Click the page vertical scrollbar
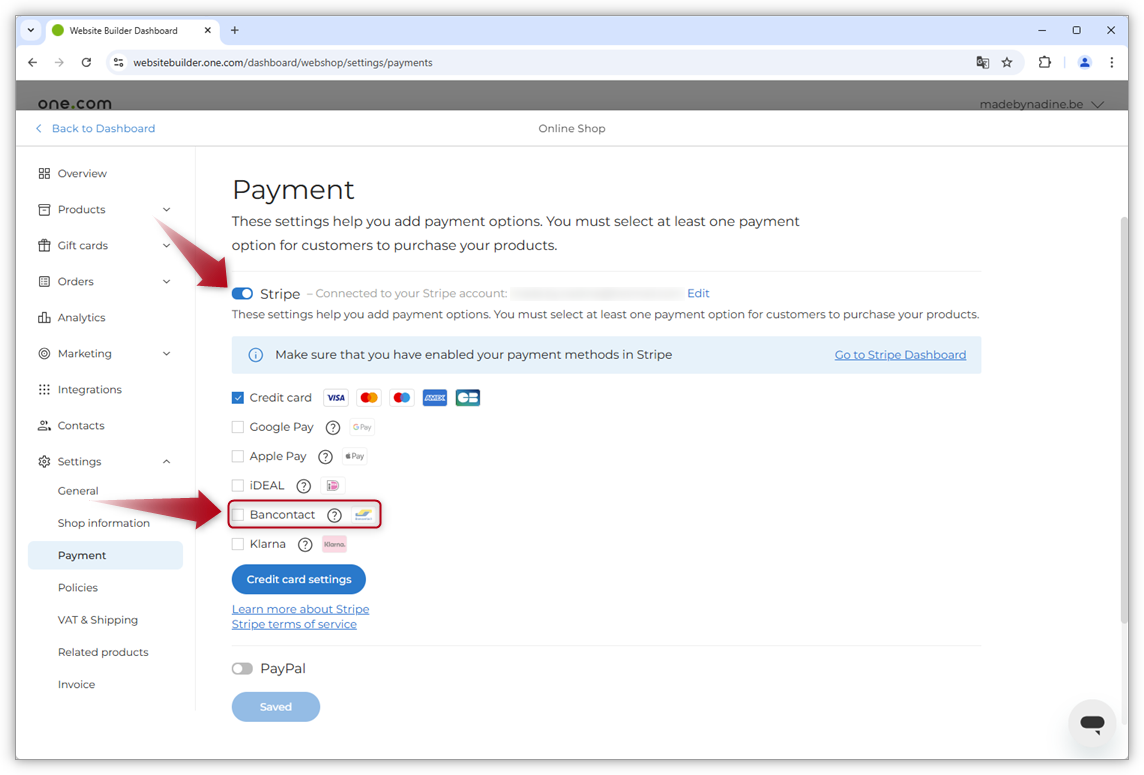The image size is (1144, 775). point(1124,420)
